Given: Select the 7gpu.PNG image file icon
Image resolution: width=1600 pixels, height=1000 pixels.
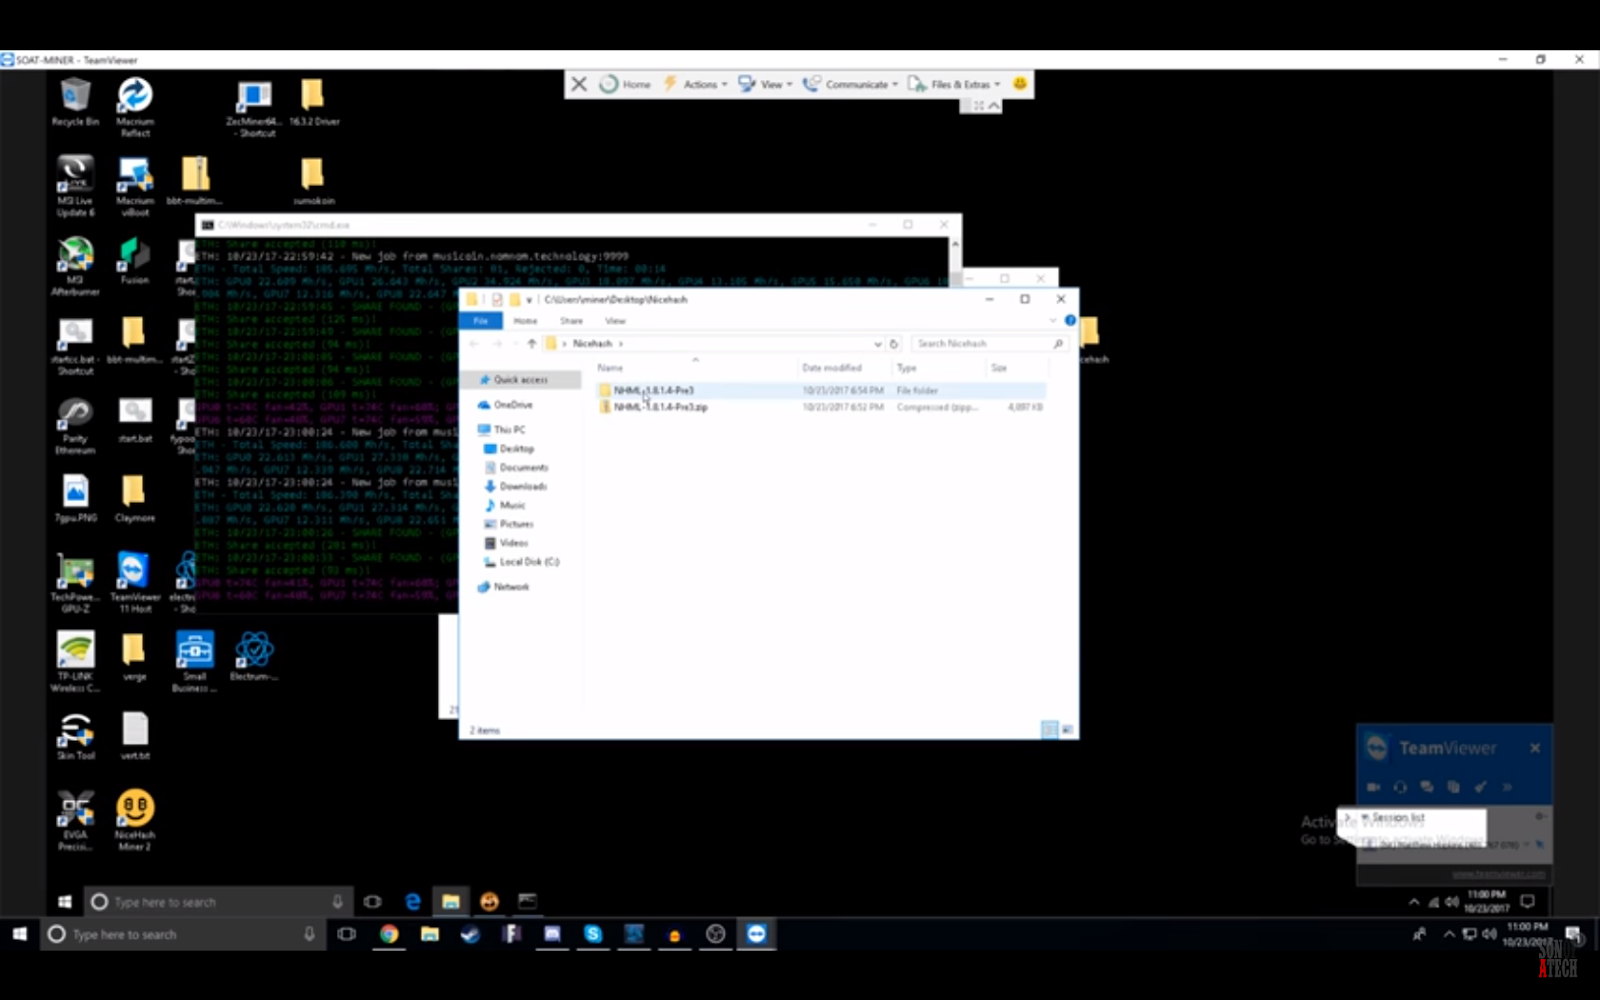Looking at the screenshot, I should 75,498.
